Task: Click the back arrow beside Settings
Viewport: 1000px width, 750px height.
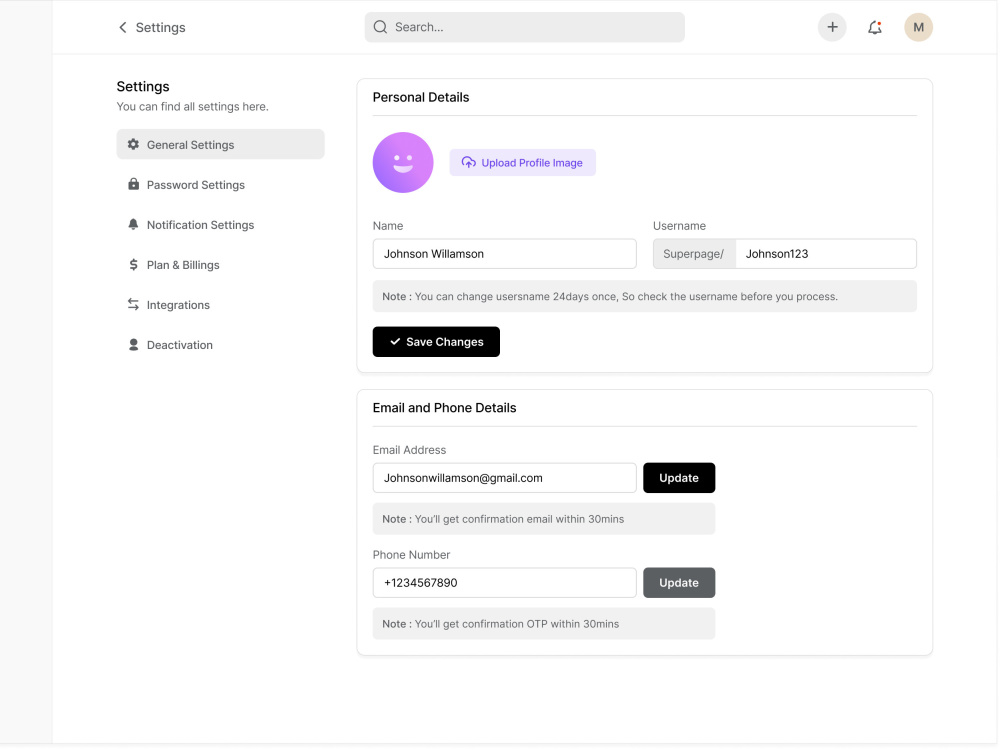Action: [122, 27]
